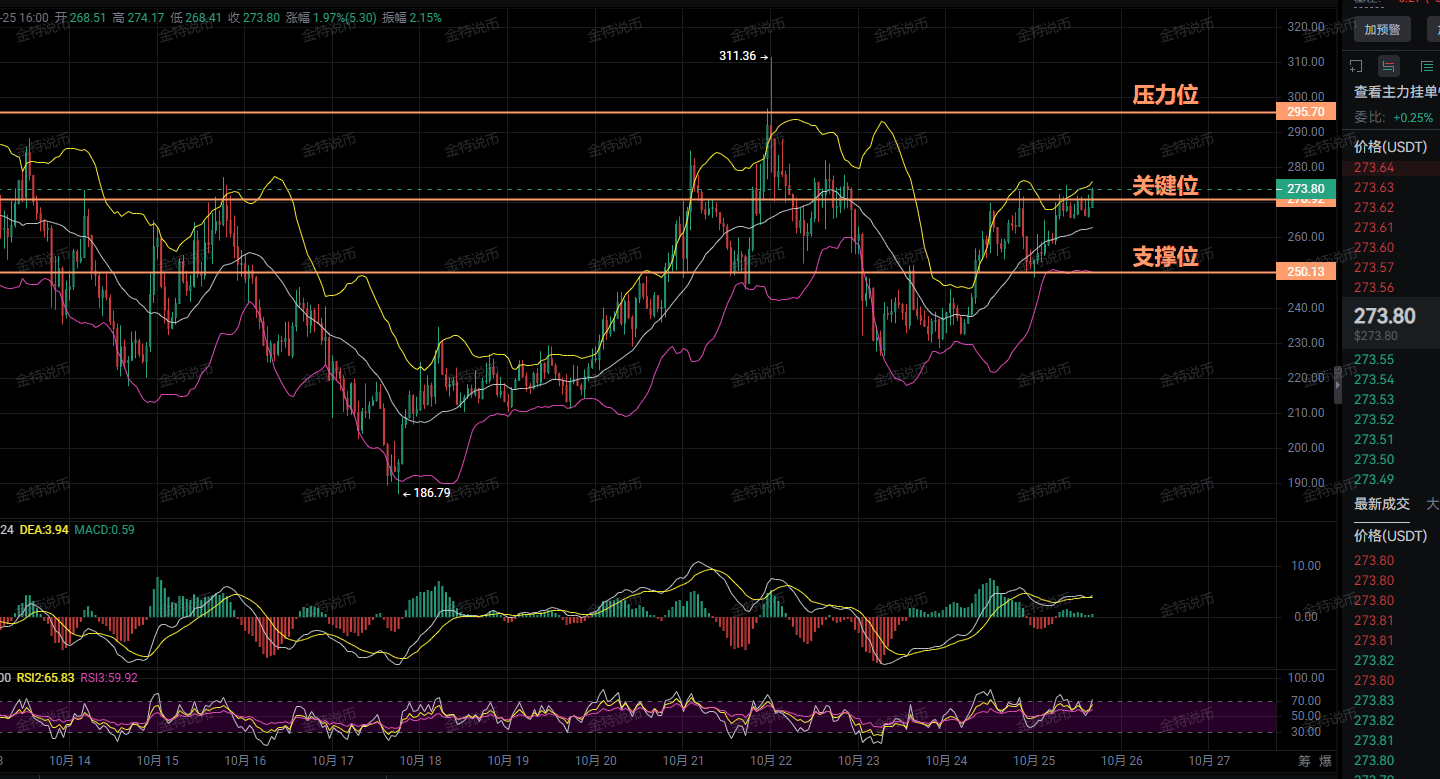
Task: Open 查看主力挂单 link
Action: pyautogui.click(x=1395, y=92)
